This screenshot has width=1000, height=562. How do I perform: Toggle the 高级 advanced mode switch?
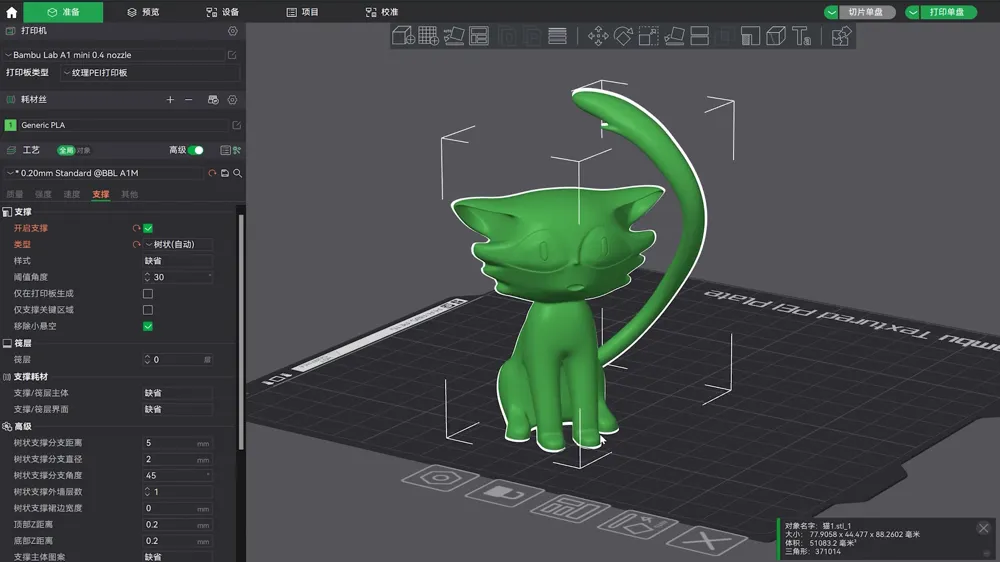[196, 150]
